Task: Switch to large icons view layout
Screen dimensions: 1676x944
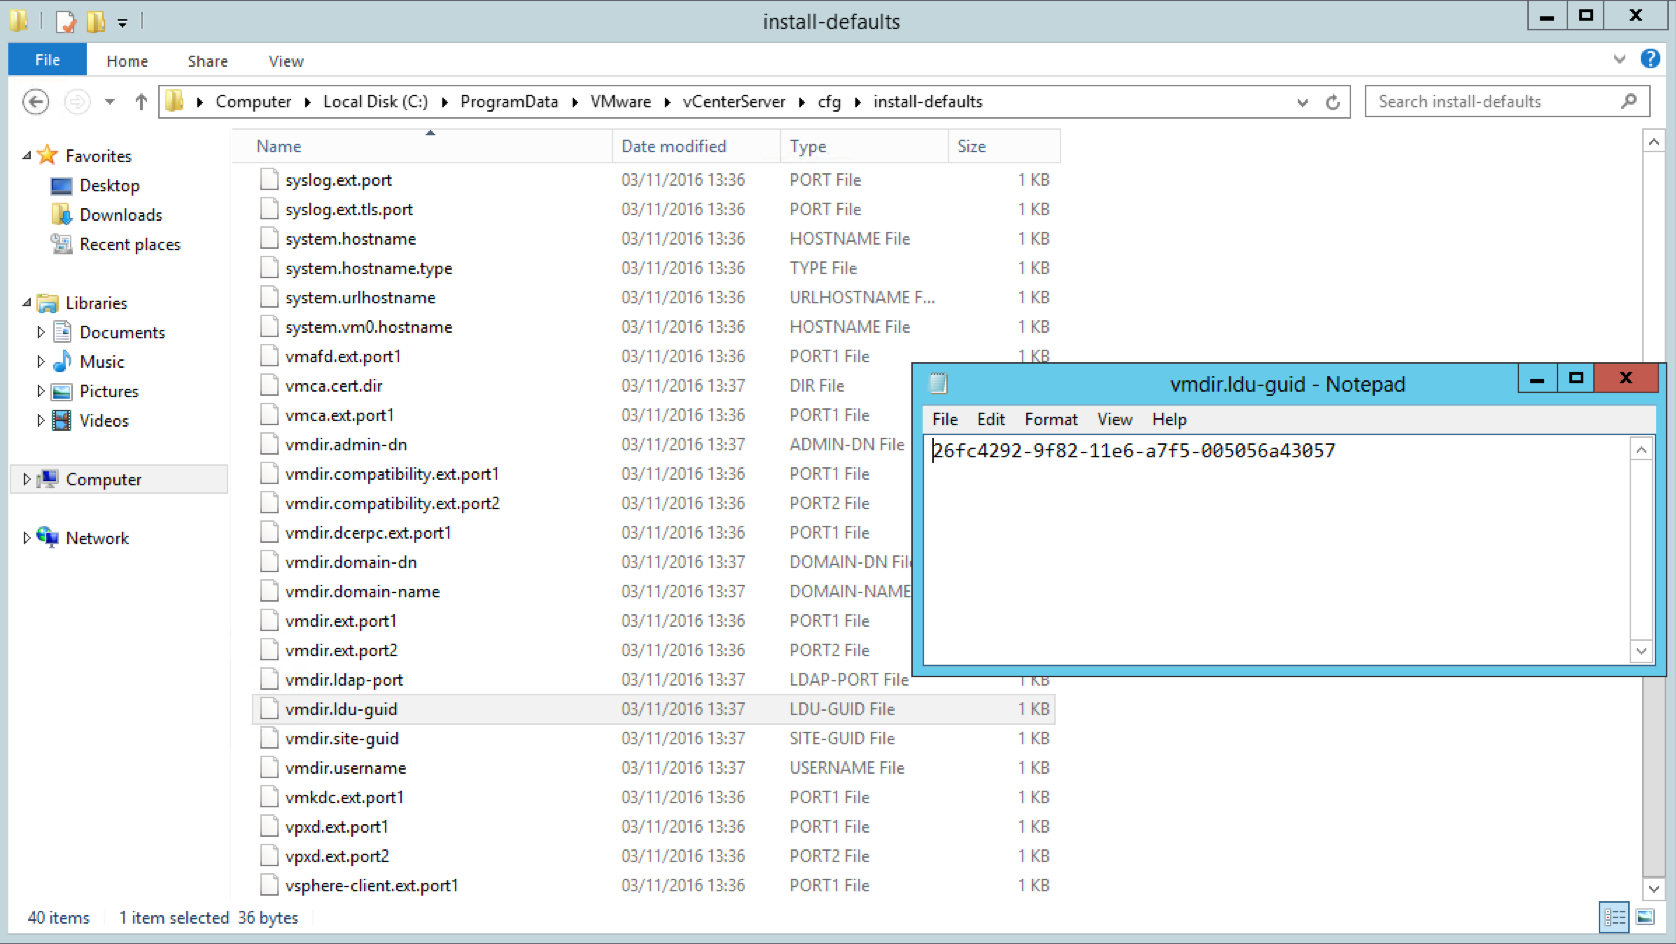Action: click(x=1645, y=917)
